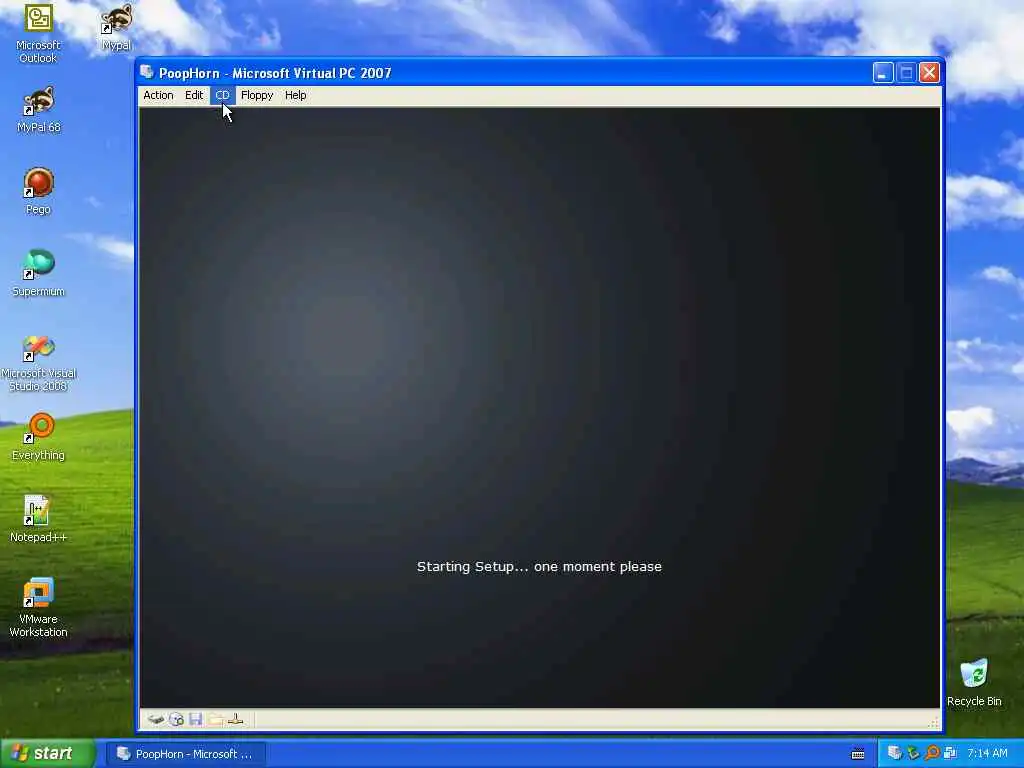The height and width of the screenshot is (768, 1024).
Task: Click the orange Everything search tray icon
Action: pos(932,754)
